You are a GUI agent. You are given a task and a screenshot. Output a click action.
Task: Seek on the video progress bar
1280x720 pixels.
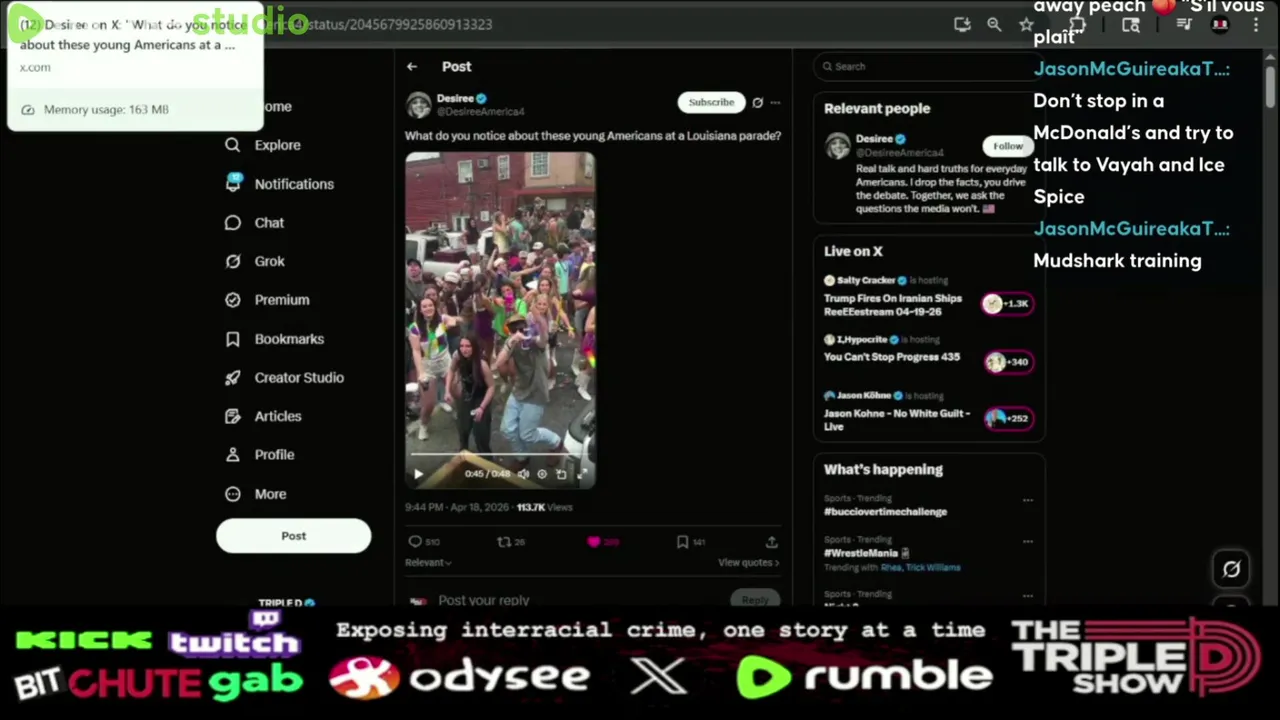click(500, 455)
